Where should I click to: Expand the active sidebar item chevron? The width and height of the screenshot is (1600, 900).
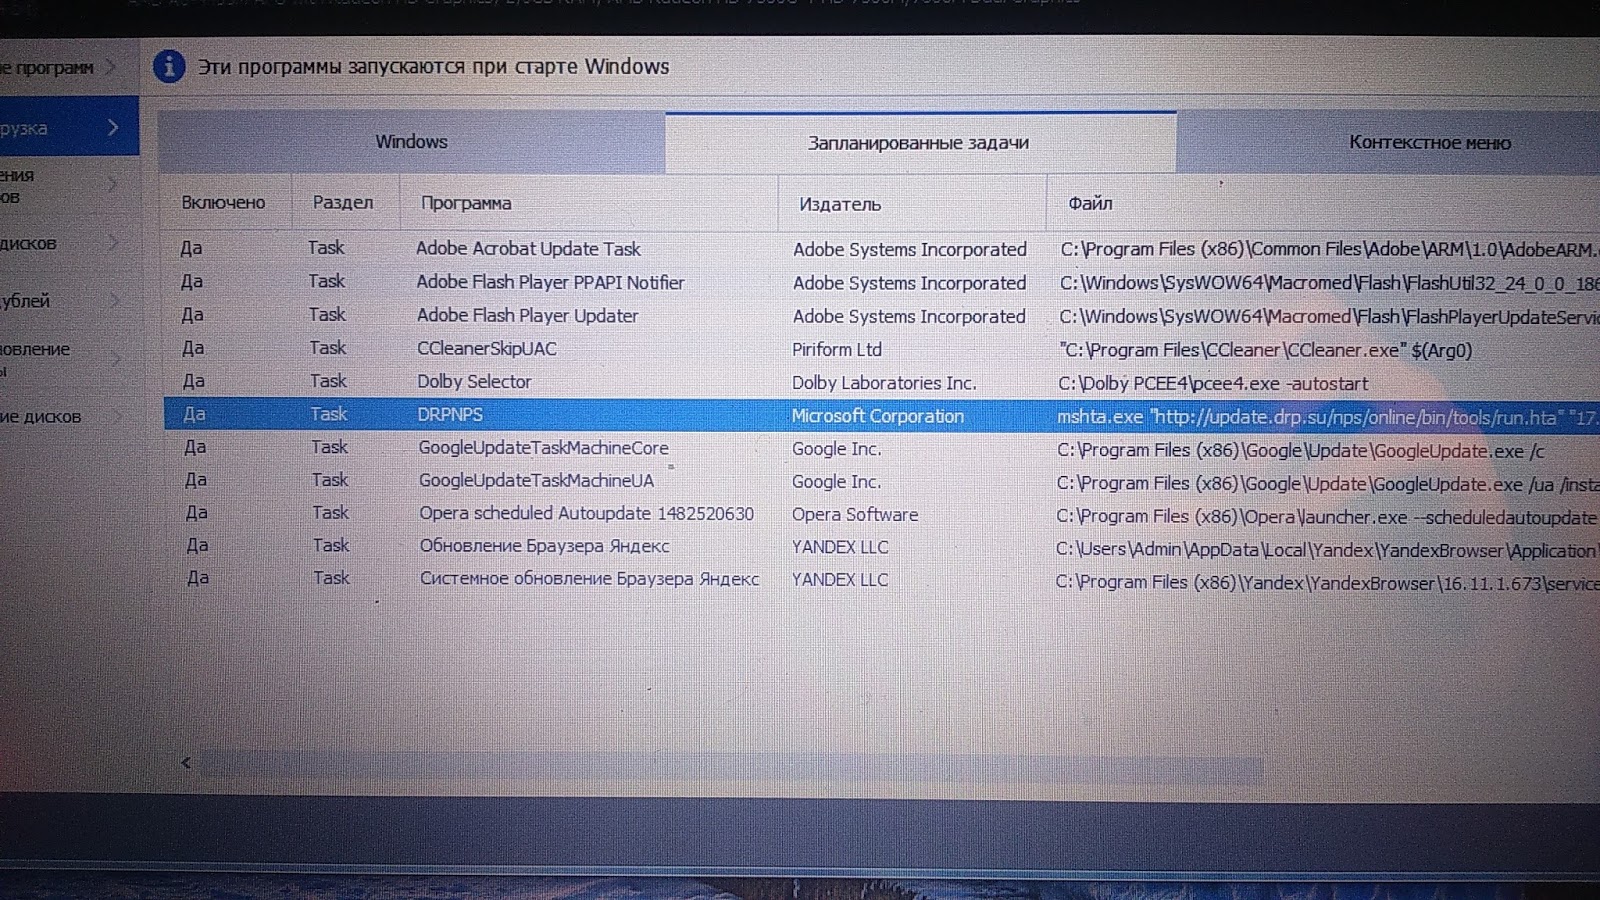113,127
